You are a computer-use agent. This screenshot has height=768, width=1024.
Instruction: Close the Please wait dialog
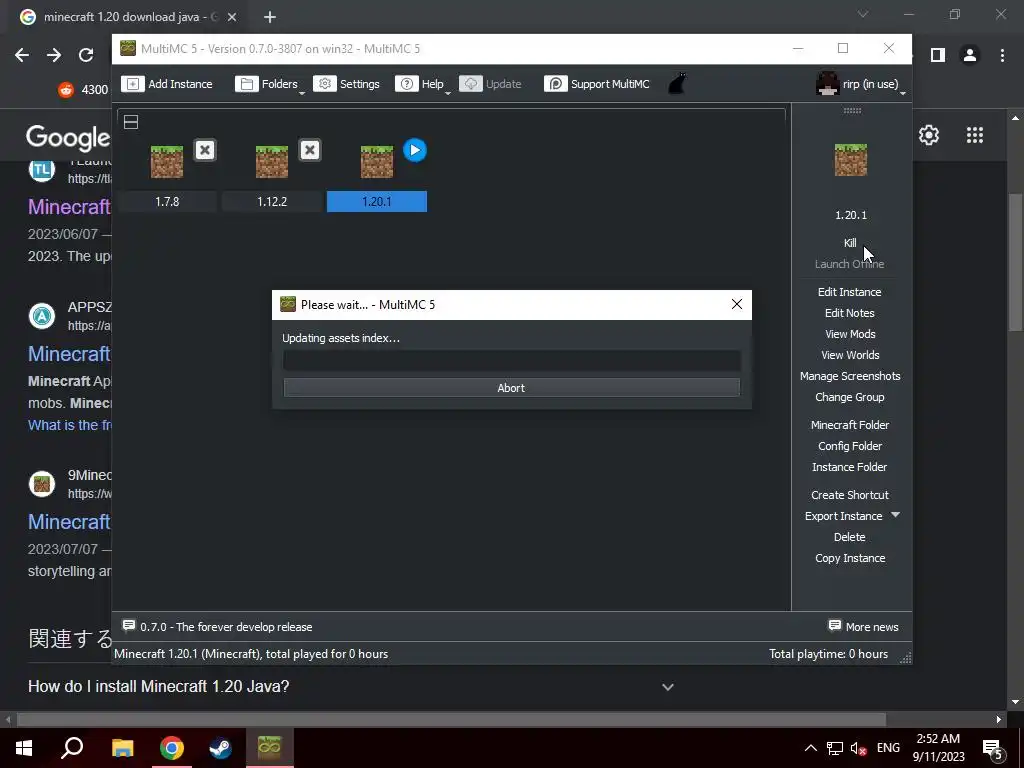click(737, 304)
